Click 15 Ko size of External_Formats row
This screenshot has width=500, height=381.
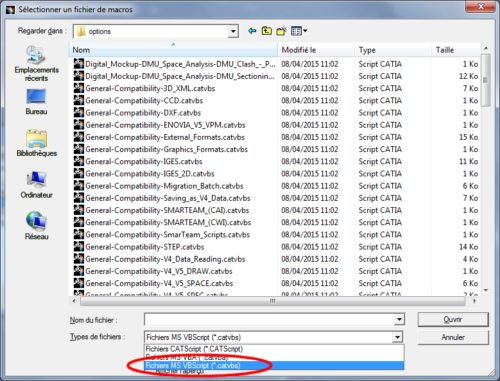click(x=468, y=137)
